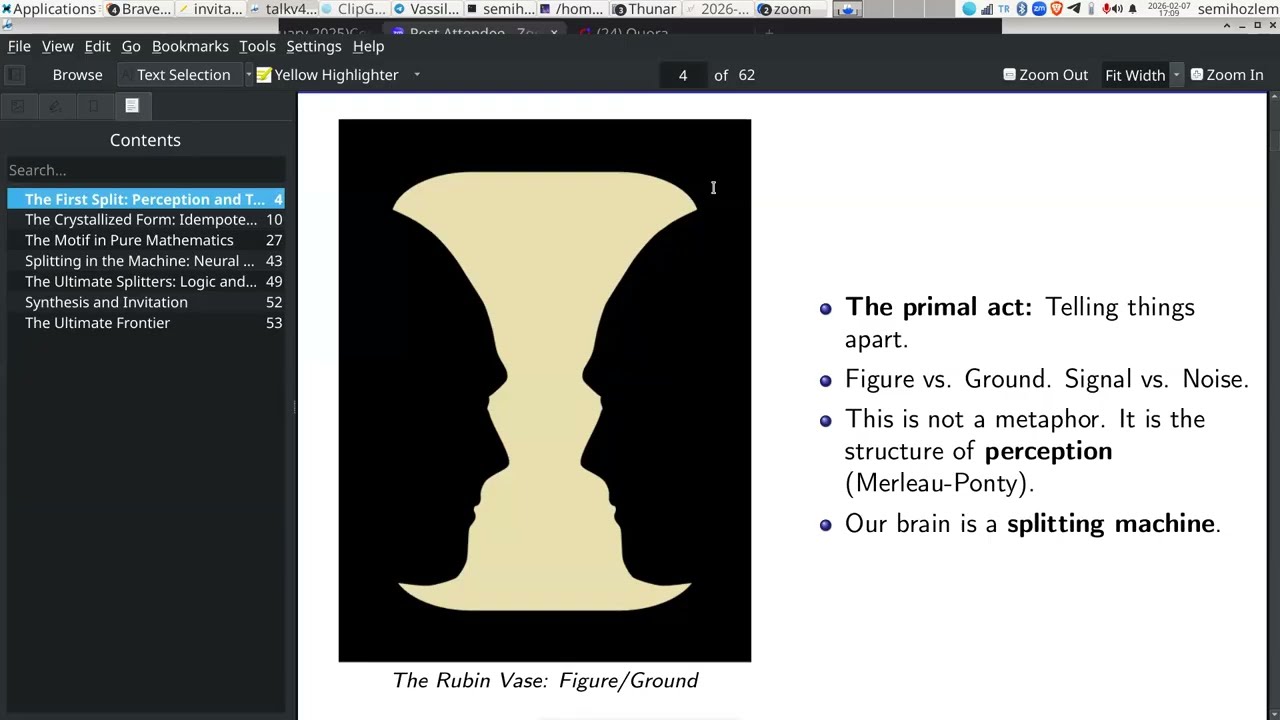Click the 'The primal act:' bullet text
1280x720 pixels.
(938, 307)
